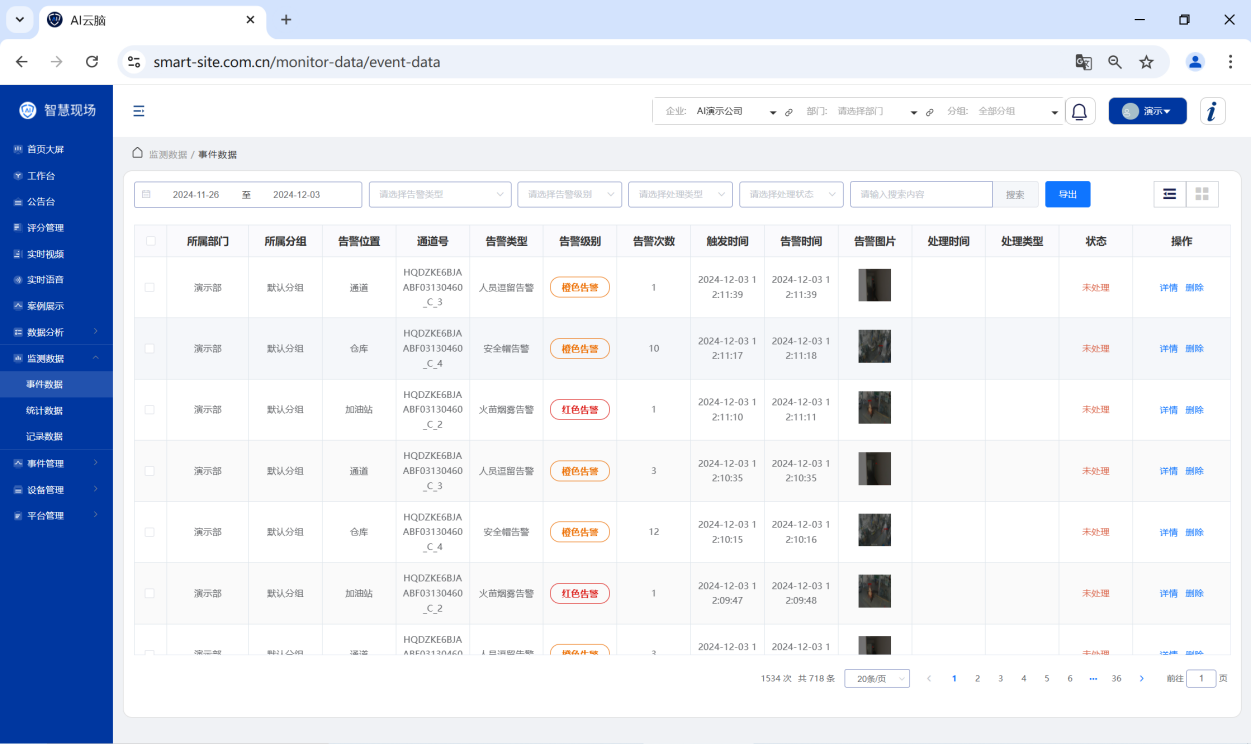Click the translate page icon
Image resolution: width=1251 pixels, height=744 pixels.
coord(1083,62)
